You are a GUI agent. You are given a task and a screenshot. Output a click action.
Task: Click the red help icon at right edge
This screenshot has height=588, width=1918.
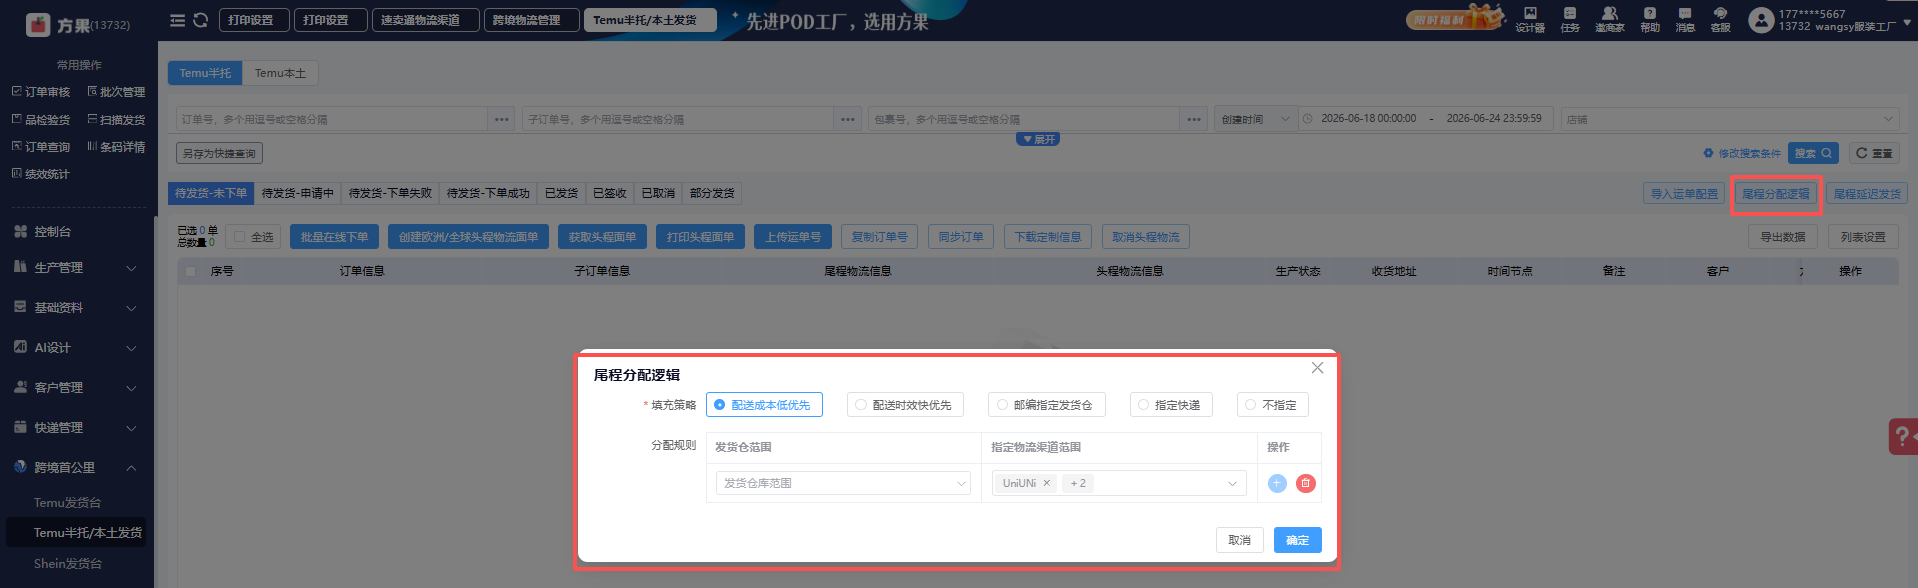coord(1902,436)
